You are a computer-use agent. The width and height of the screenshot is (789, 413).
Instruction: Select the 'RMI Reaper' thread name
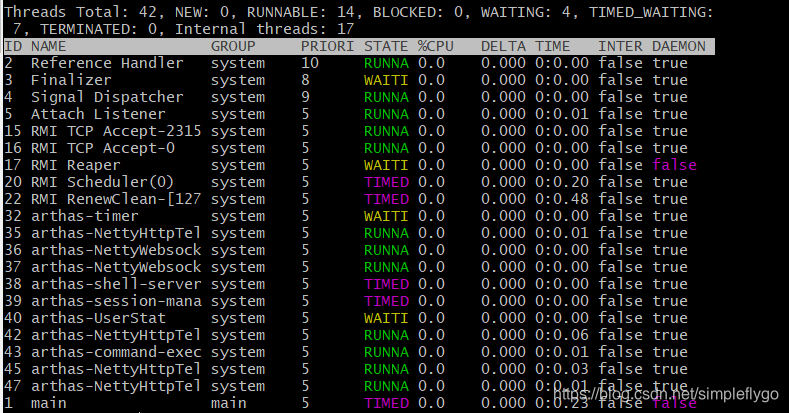click(x=75, y=166)
